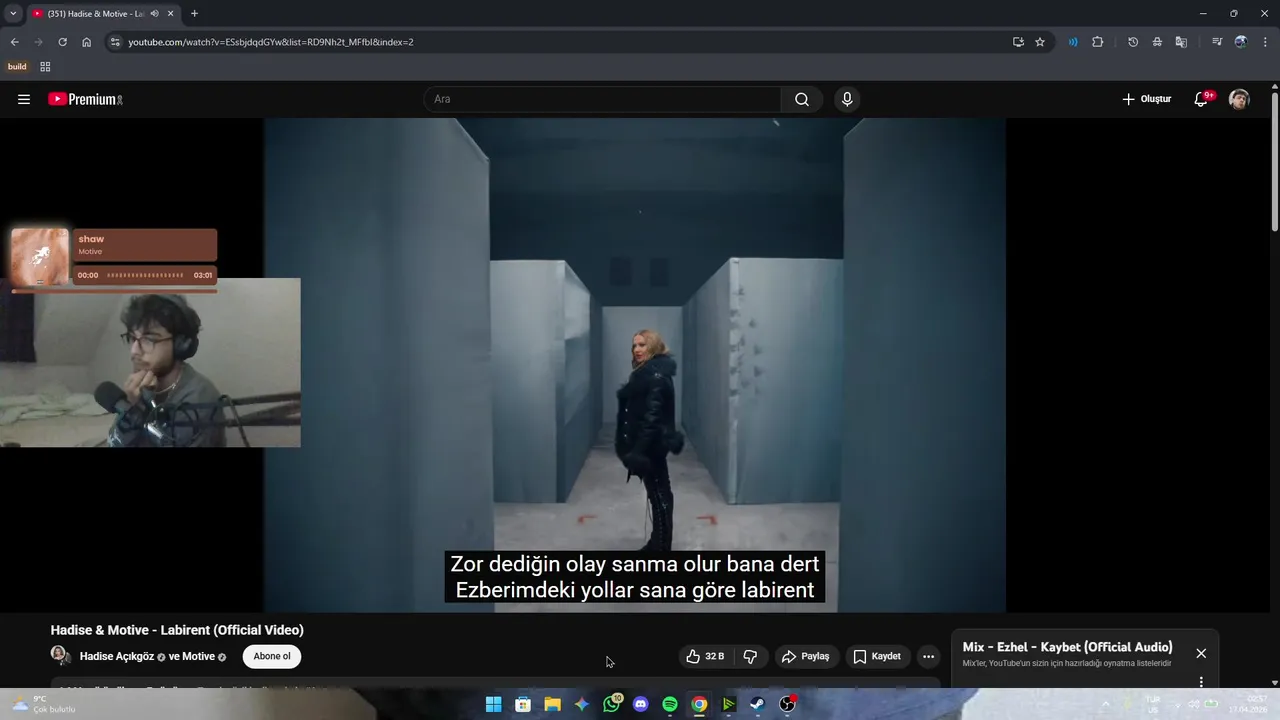
Task: Open the translate page icon
Action: (x=1181, y=42)
